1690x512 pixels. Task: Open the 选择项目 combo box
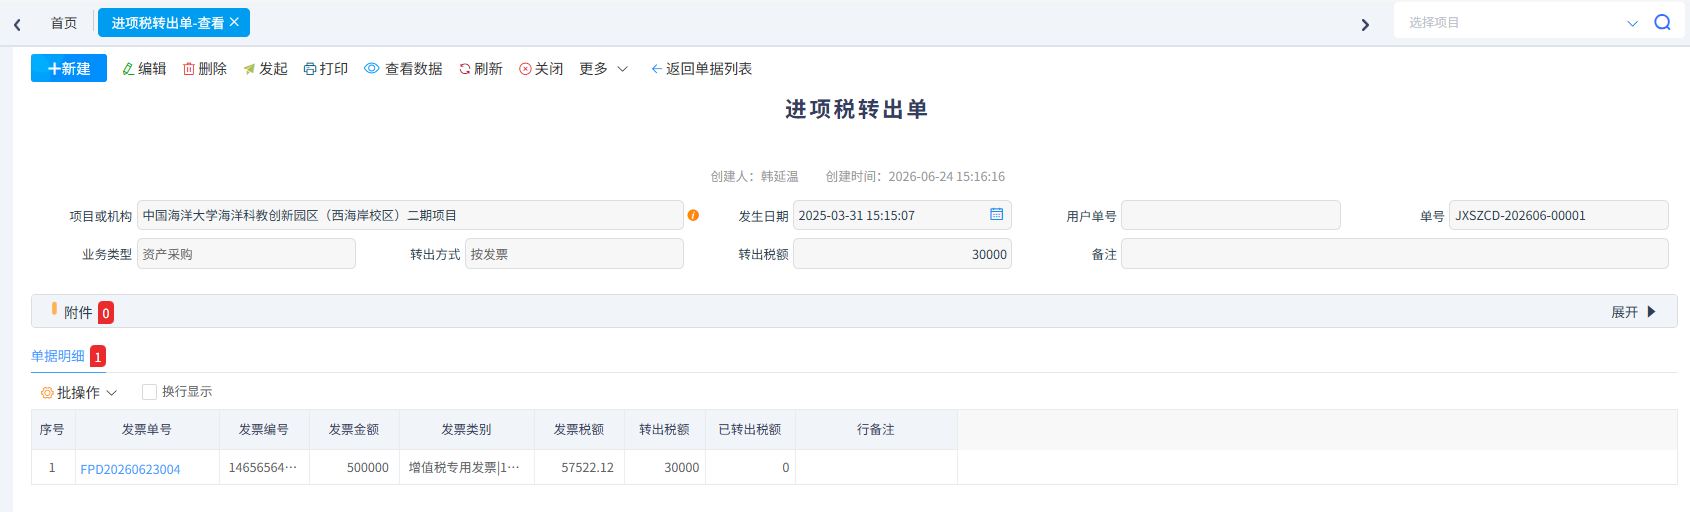click(x=1519, y=22)
